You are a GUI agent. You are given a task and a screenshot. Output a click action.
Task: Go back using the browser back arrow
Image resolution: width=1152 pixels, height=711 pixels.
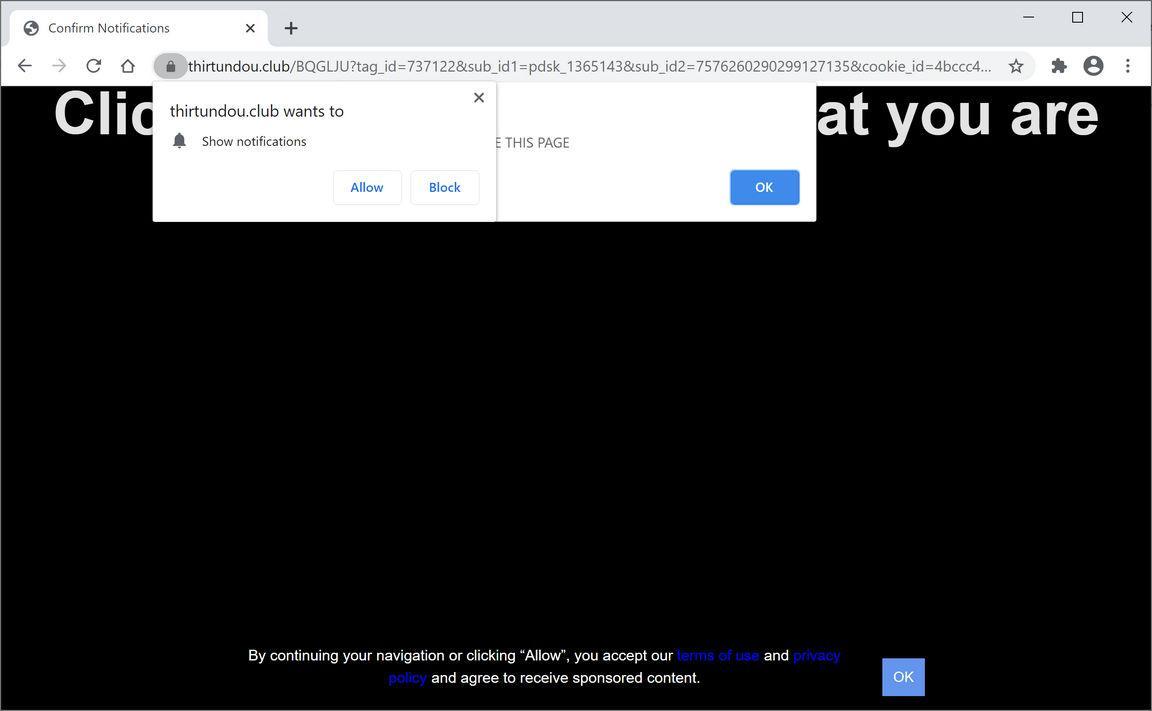(24, 66)
